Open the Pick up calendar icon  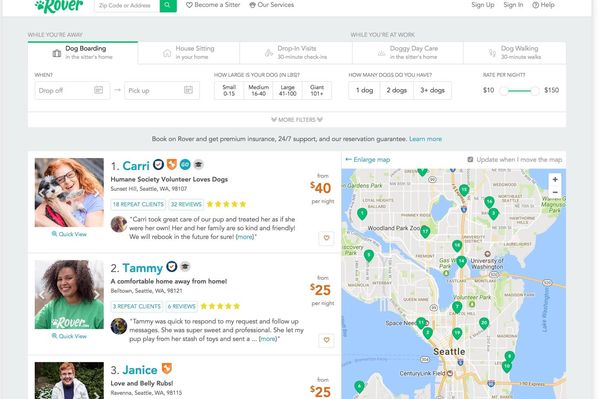tap(188, 90)
